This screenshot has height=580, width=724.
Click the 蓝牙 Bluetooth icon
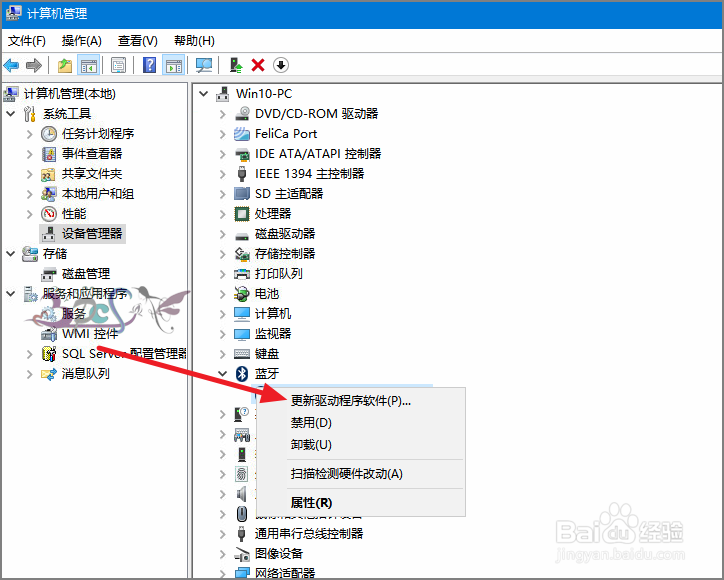pyautogui.click(x=242, y=374)
